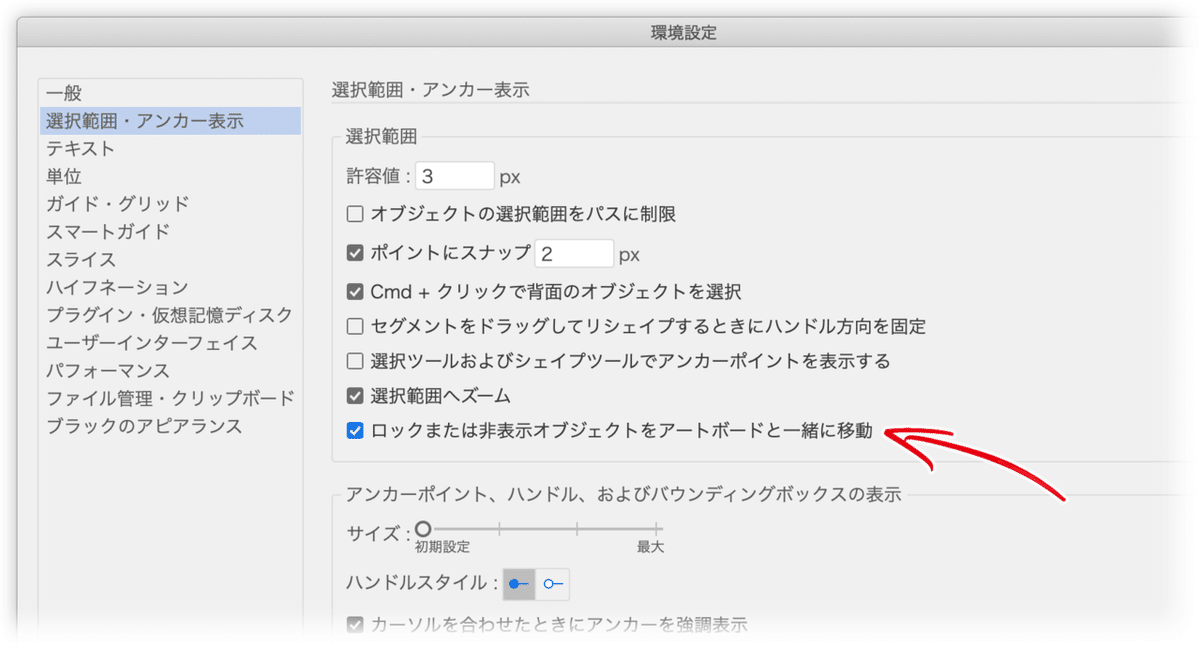This screenshot has width=1200, height=647.
Task: Open スマートガイド preferences
Action: pyautogui.click(x=108, y=232)
